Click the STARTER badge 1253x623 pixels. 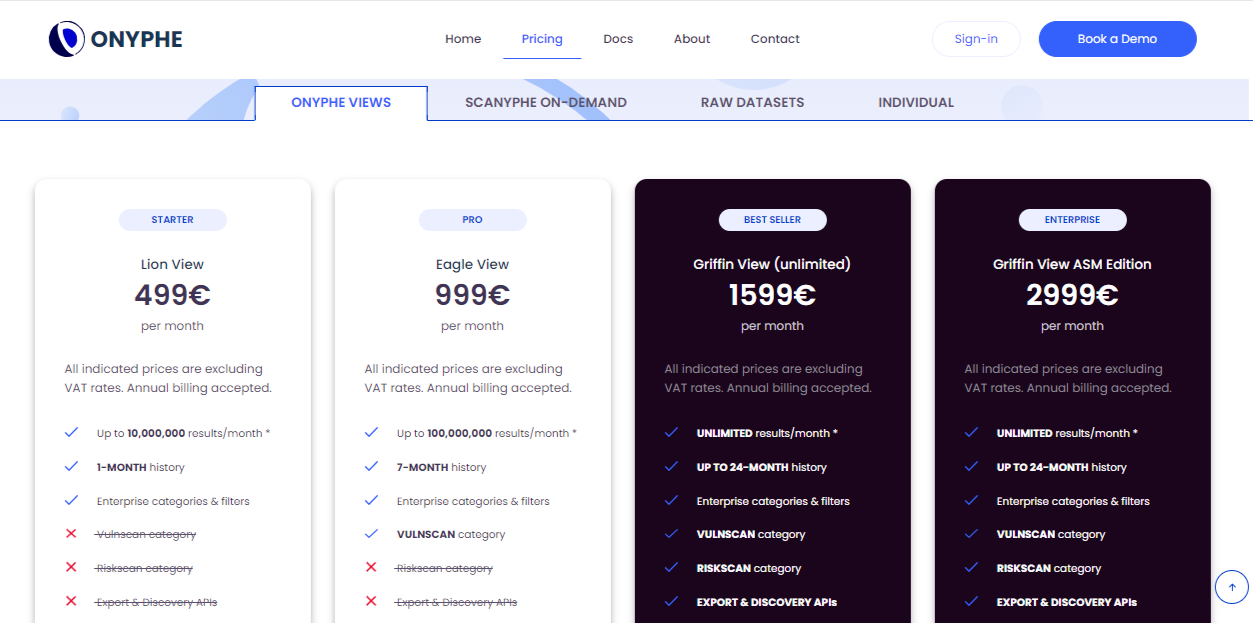[173, 220]
